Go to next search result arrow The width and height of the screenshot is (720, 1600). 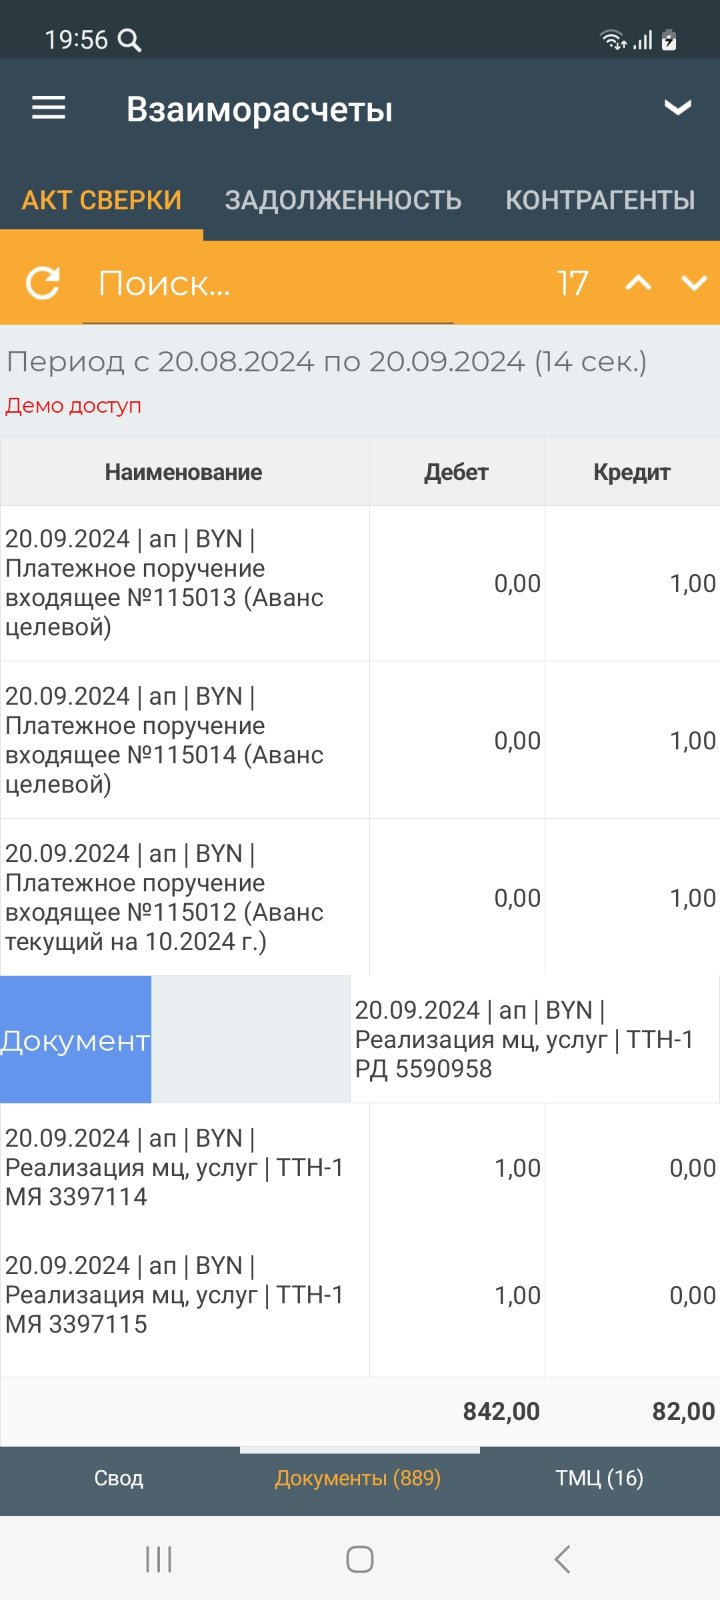pyautogui.click(x=694, y=283)
